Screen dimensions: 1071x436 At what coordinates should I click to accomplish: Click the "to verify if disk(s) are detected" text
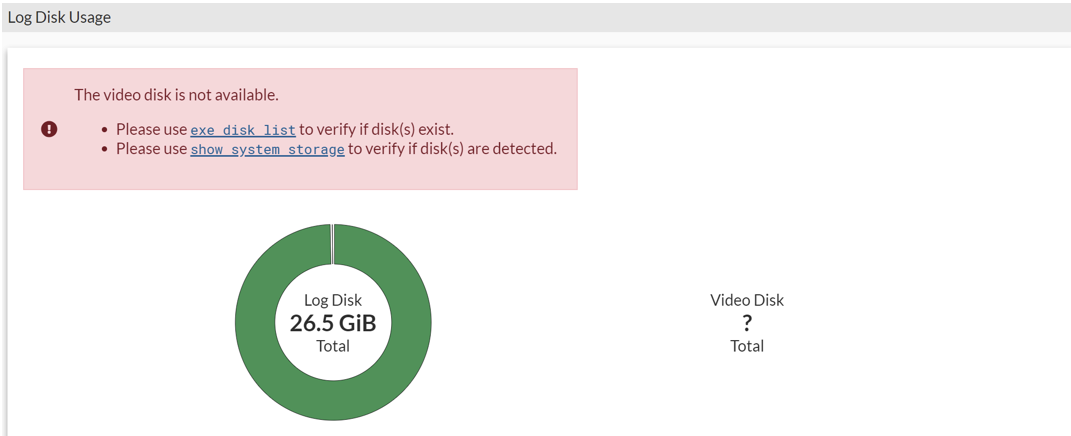tap(452, 148)
